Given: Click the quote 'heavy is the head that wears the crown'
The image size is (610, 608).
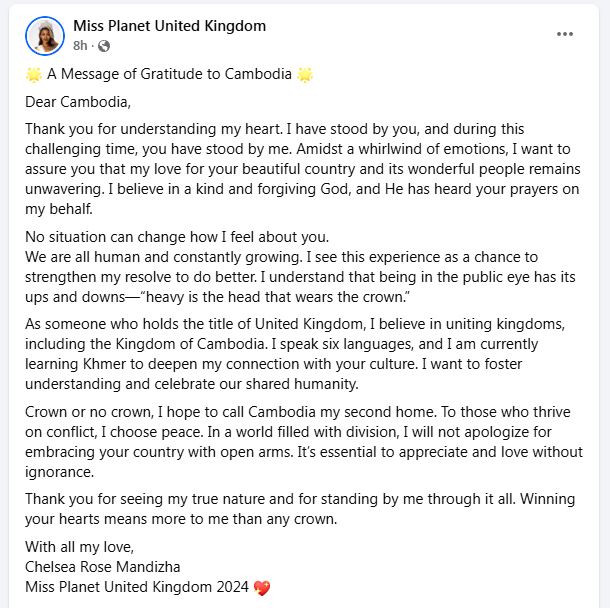Looking at the screenshot, I should point(275,297).
